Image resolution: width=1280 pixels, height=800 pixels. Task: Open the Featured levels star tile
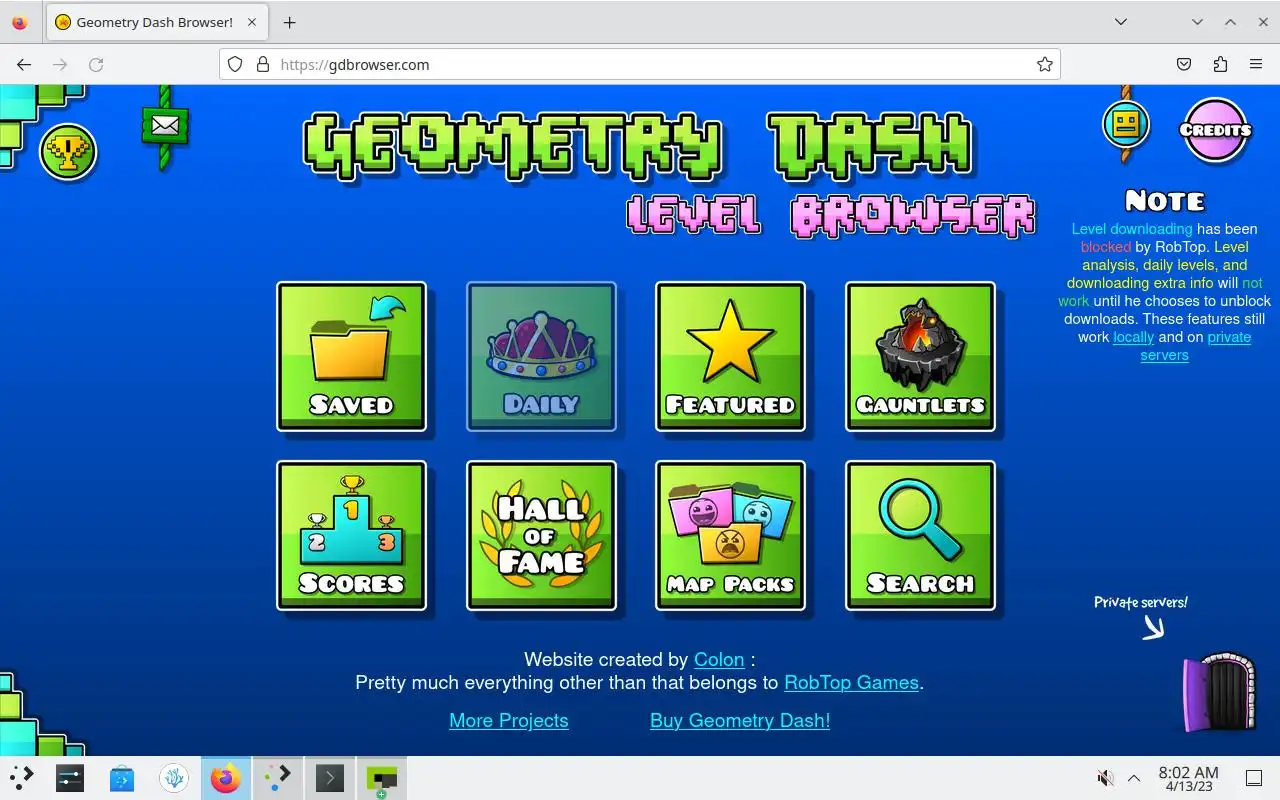click(730, 357)
